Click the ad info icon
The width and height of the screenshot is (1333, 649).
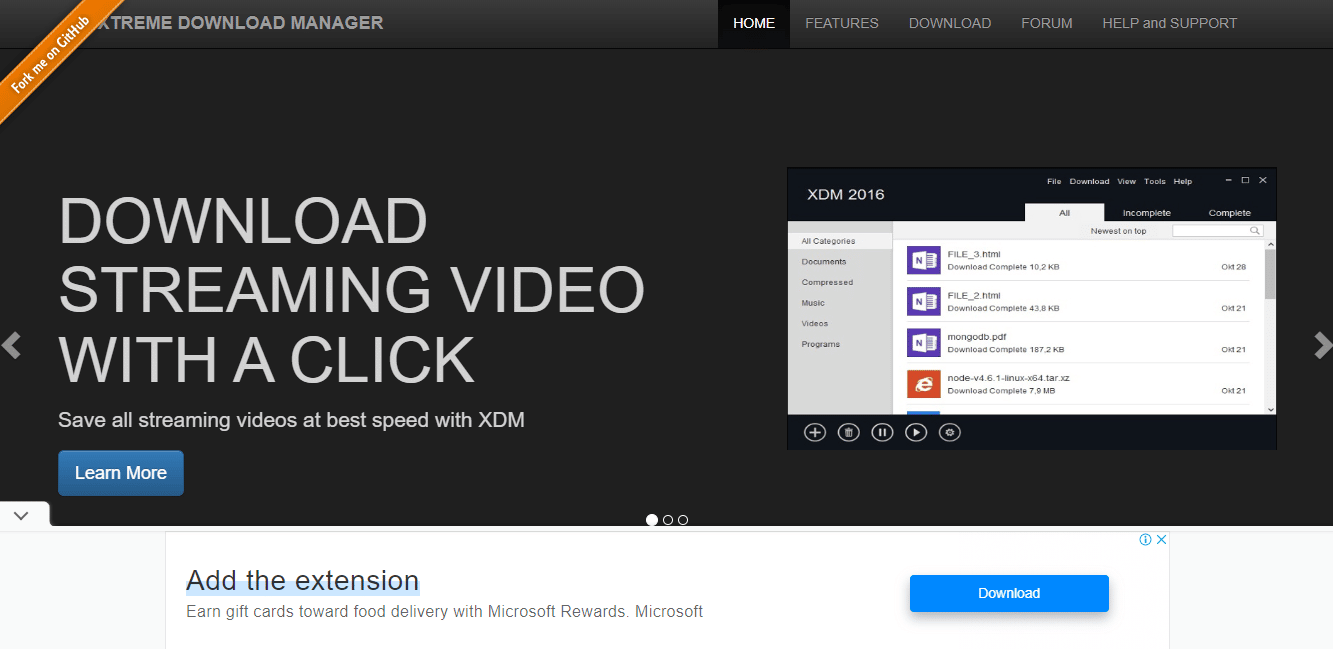click(x=1145, y=540)
